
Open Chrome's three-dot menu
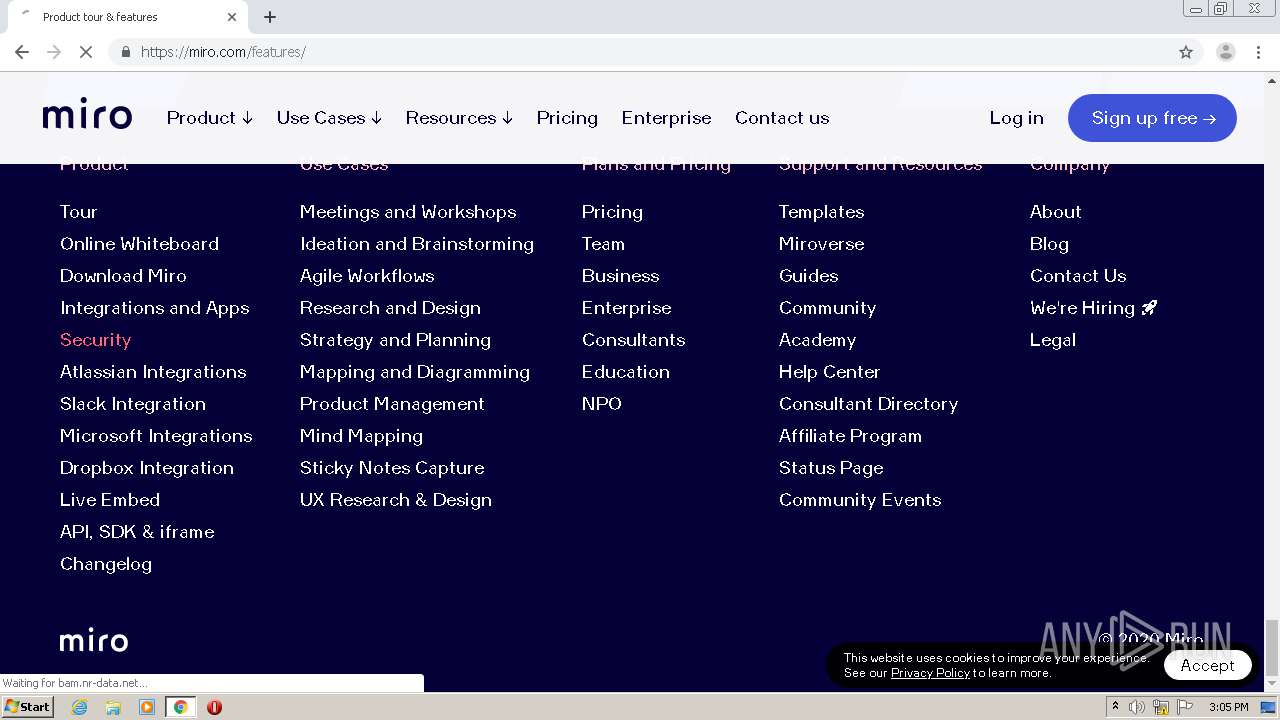click(1259, 52)
